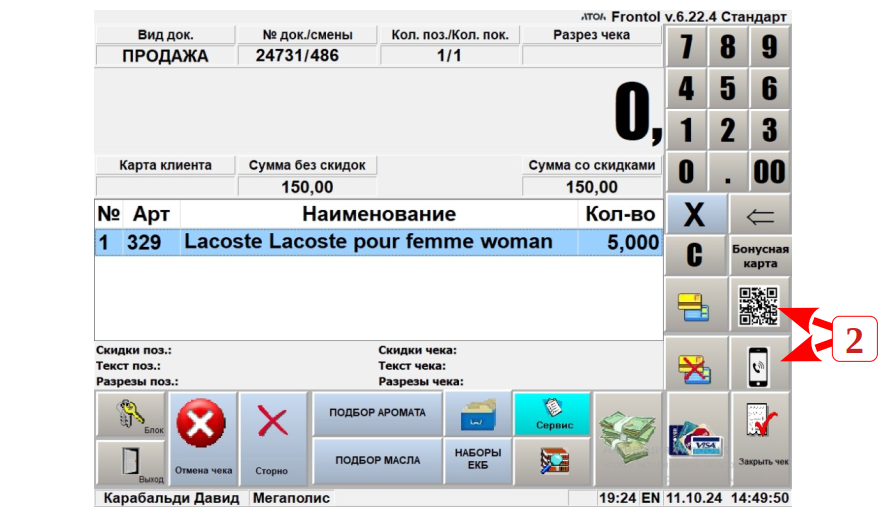The width and height of the screenshot is (891, 518).
Task: Click the 19:24 status bar entry
Action: (x=617, y=498)
